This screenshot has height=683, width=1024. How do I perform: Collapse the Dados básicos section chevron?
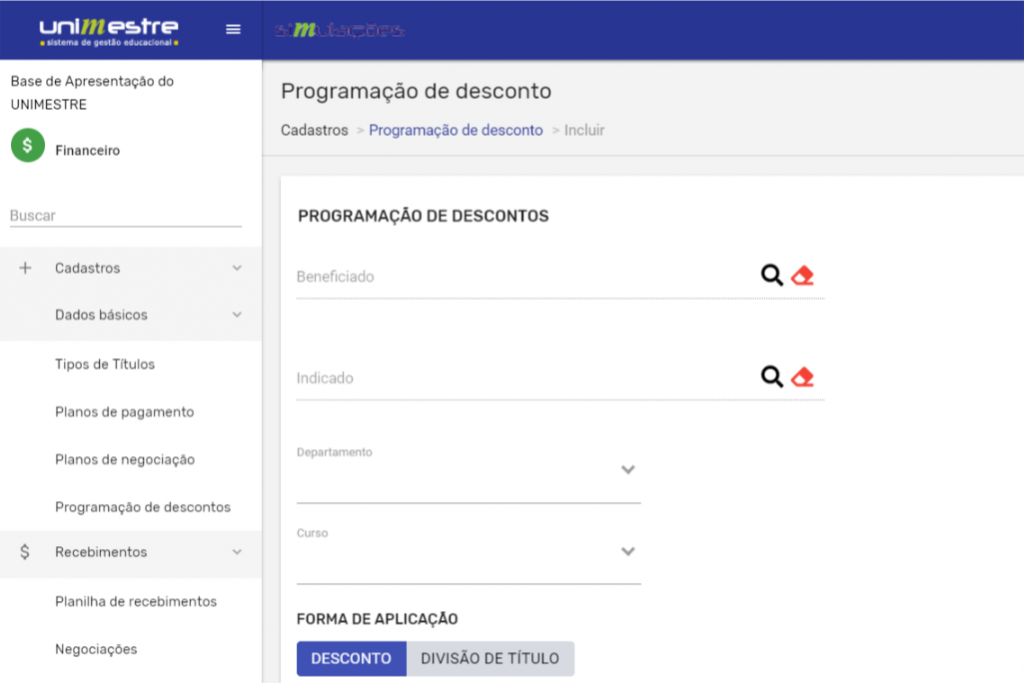237,315
